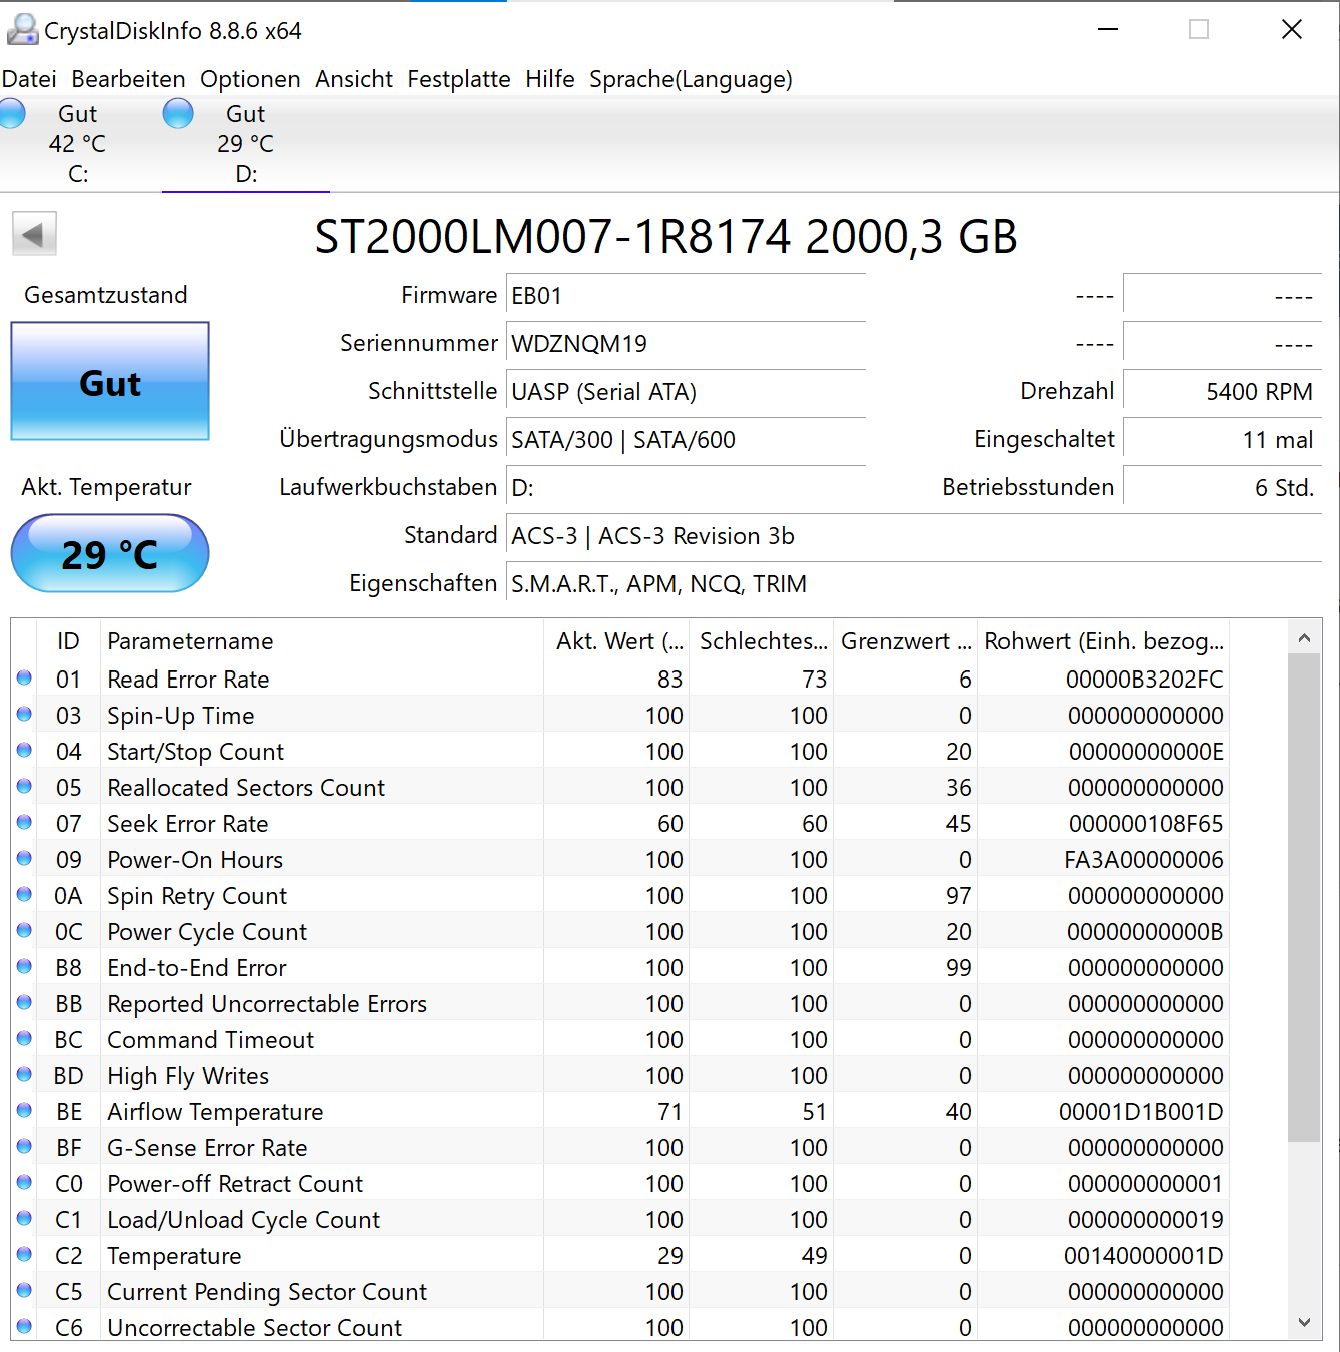The image size is (1340, 1352).
Task: Click status orb for End-to-End Error
Action: pyautogui.click(x=24, y=966)
